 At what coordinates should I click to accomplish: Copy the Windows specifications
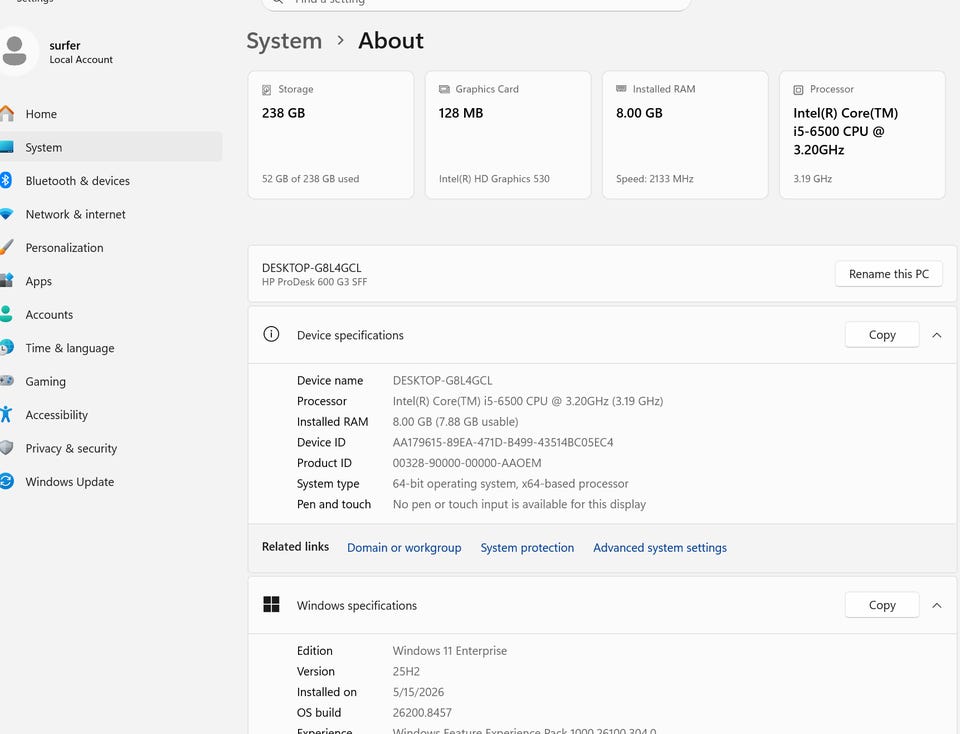pyautogui.click(x=882, y=605)
